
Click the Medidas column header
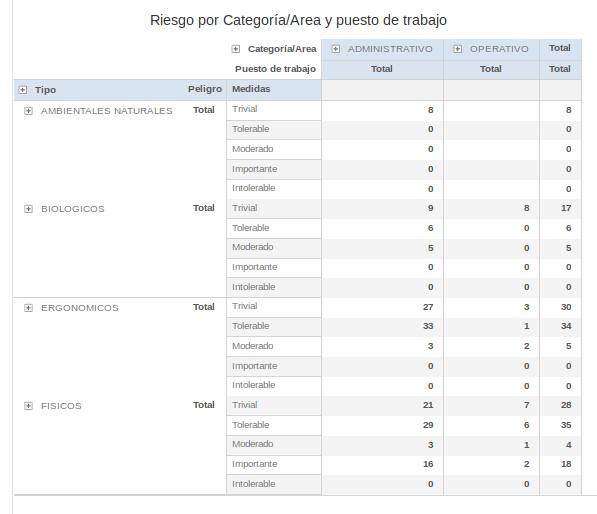[x=251, y=89]
